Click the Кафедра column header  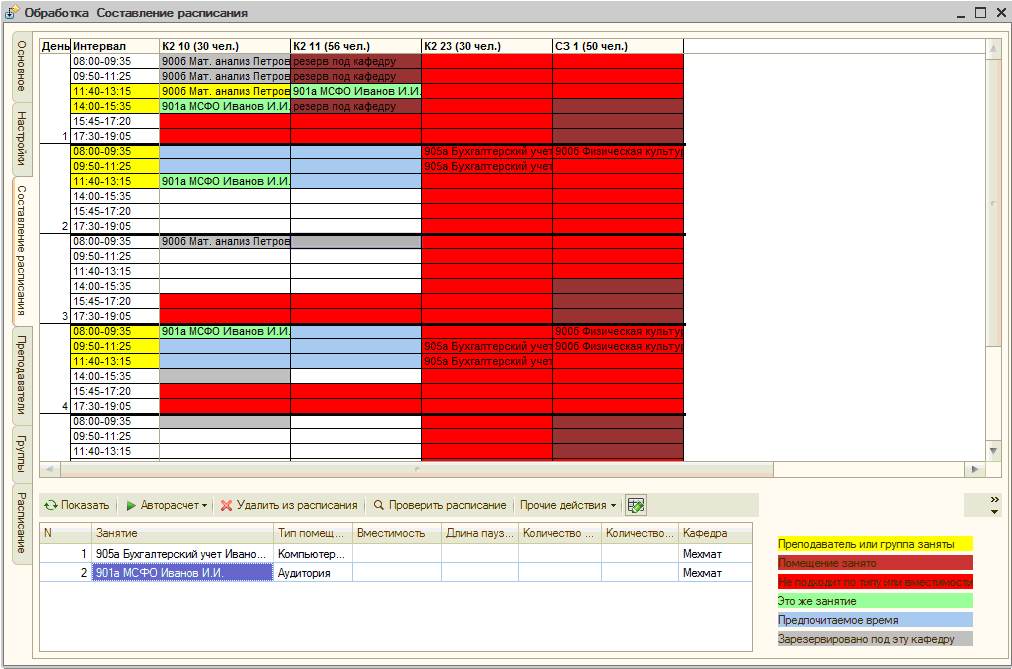[x=715, y=533]
